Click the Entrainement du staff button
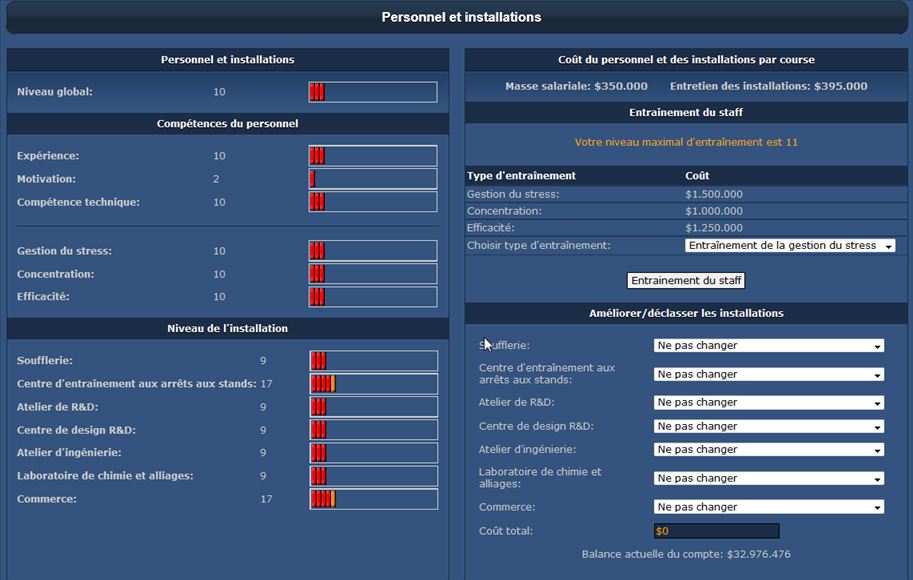 click(x=686, y=281)
